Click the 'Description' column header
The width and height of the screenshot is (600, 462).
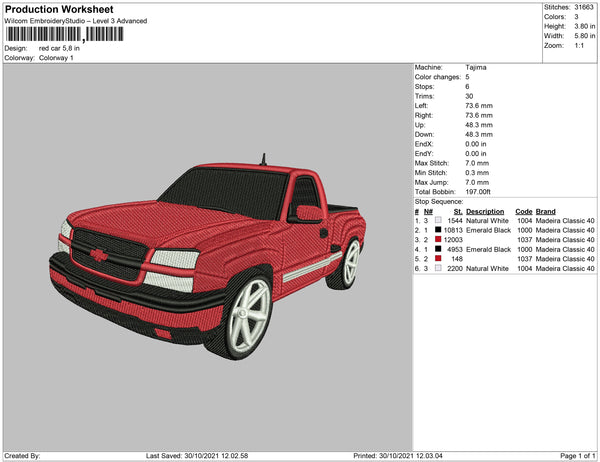[x=485, y=211]
